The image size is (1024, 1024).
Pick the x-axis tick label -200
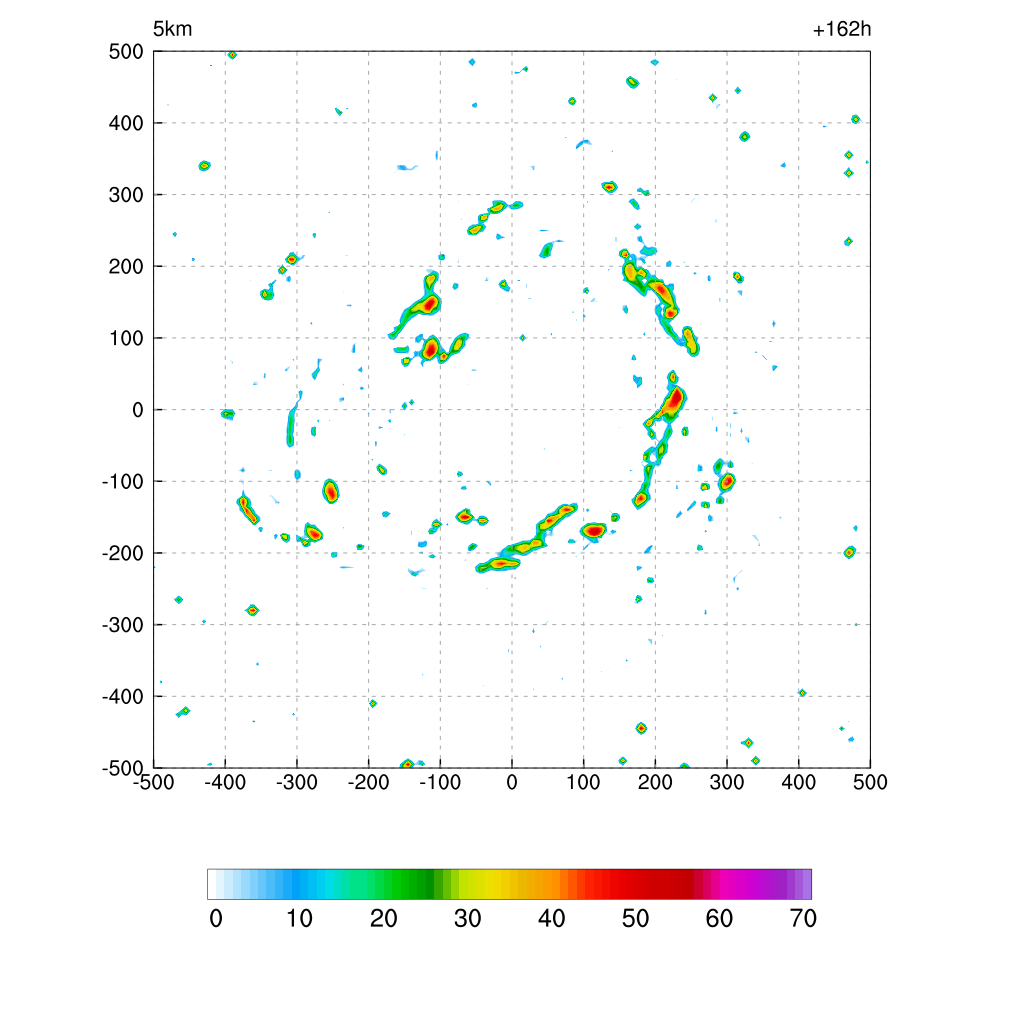[x=368, y=782]
